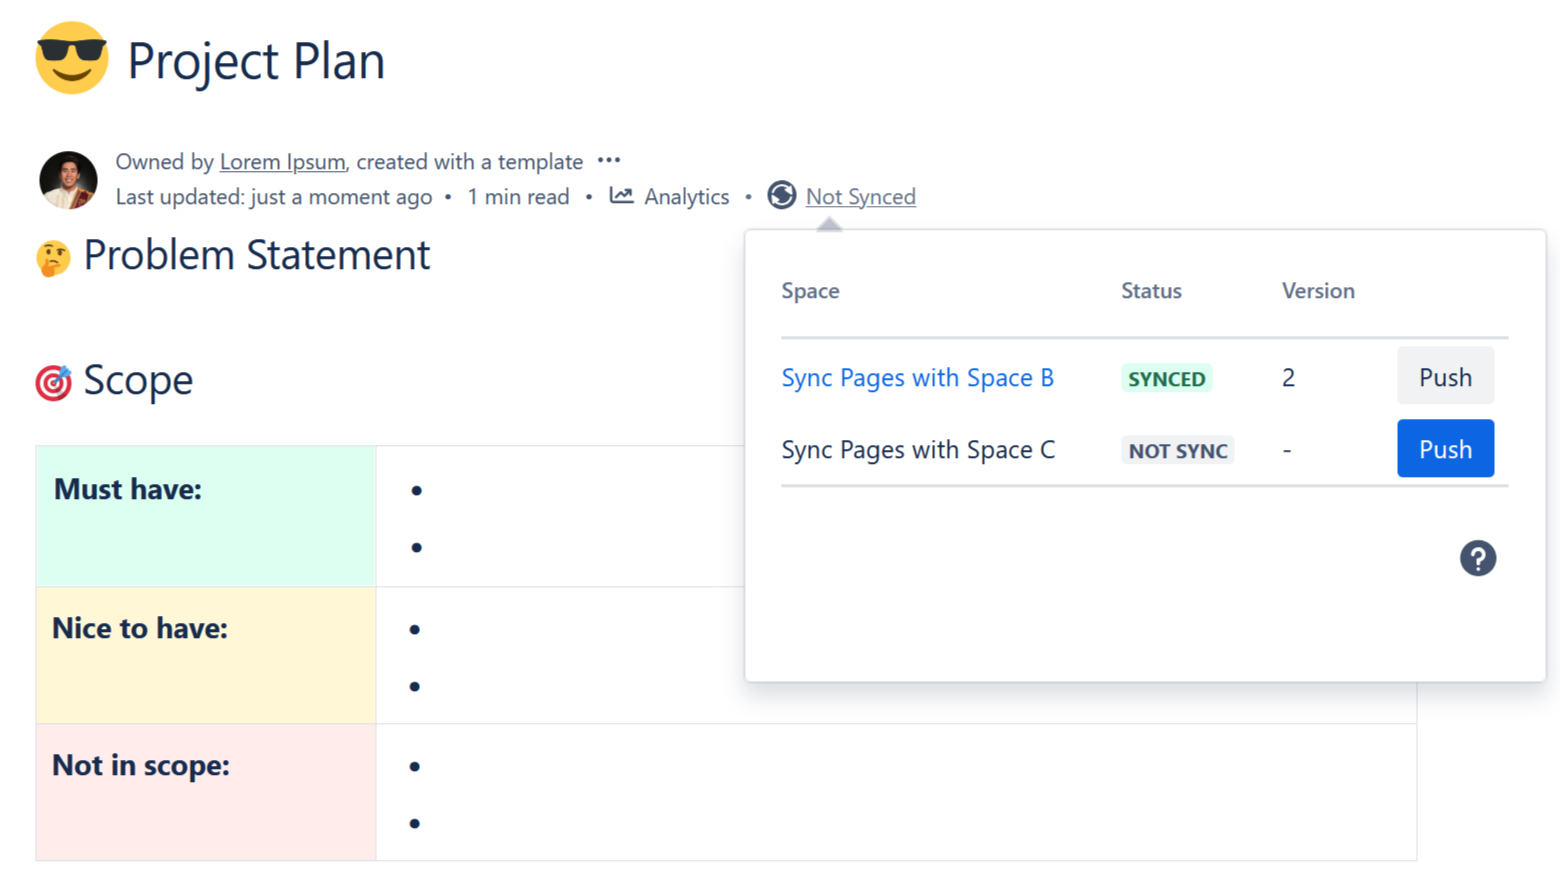1560x888 pixels.
Task: Toggle the Not Synced status popup
Action: click(x=860, y=197)
